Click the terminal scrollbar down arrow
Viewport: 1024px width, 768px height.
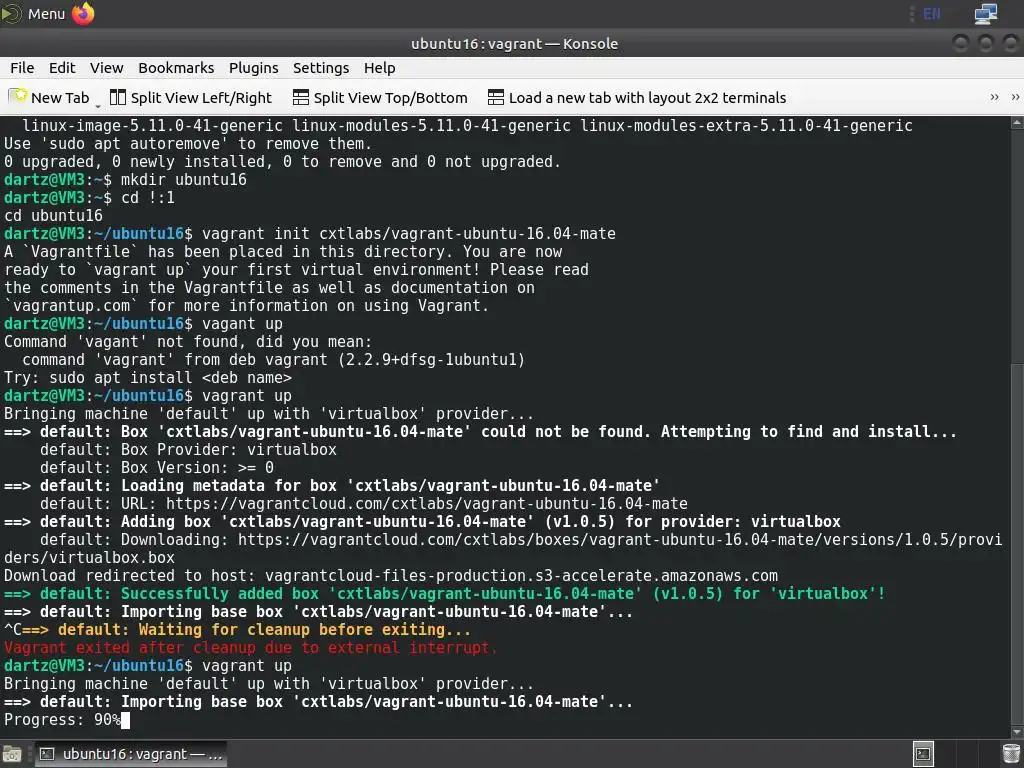(x=1017, y=732)
